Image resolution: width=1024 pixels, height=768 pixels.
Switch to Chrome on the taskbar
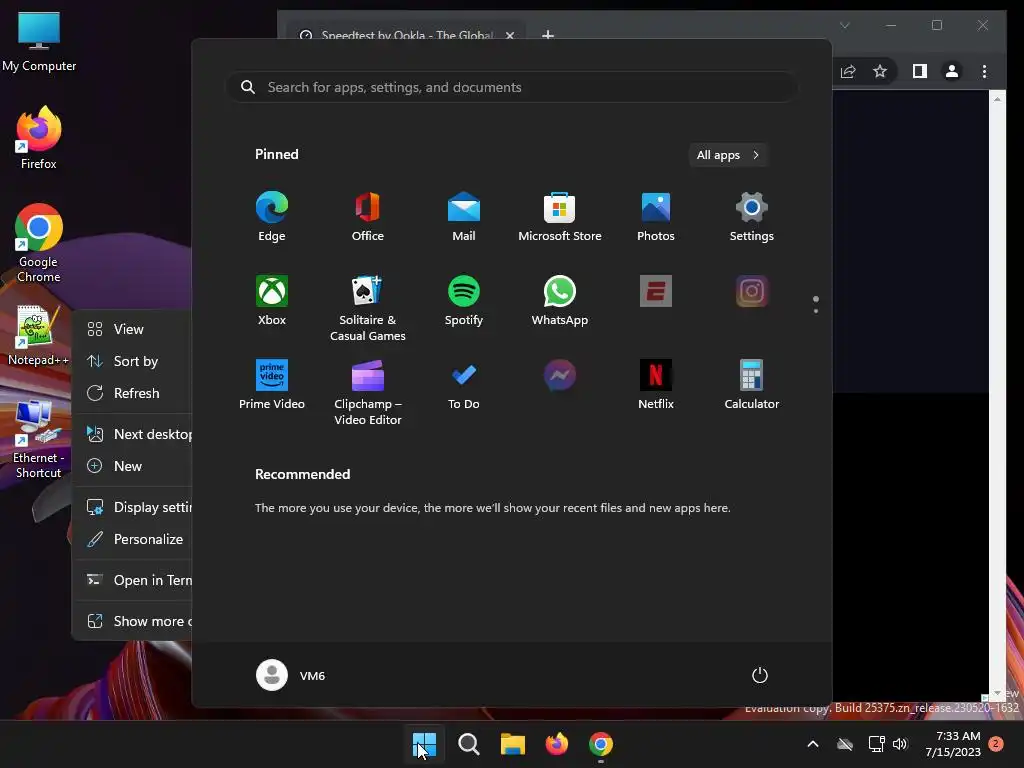601,744
